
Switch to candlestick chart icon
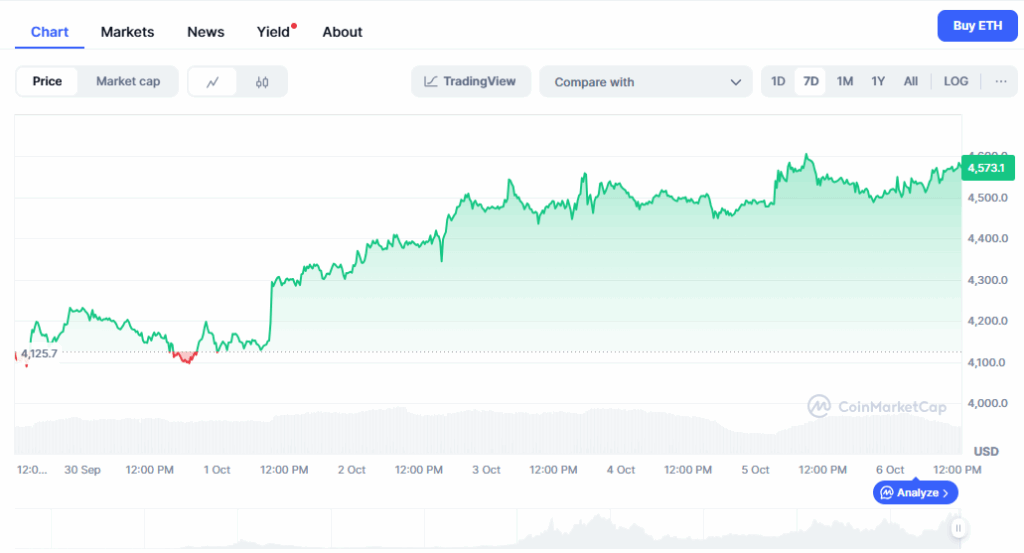click(262, 82)
